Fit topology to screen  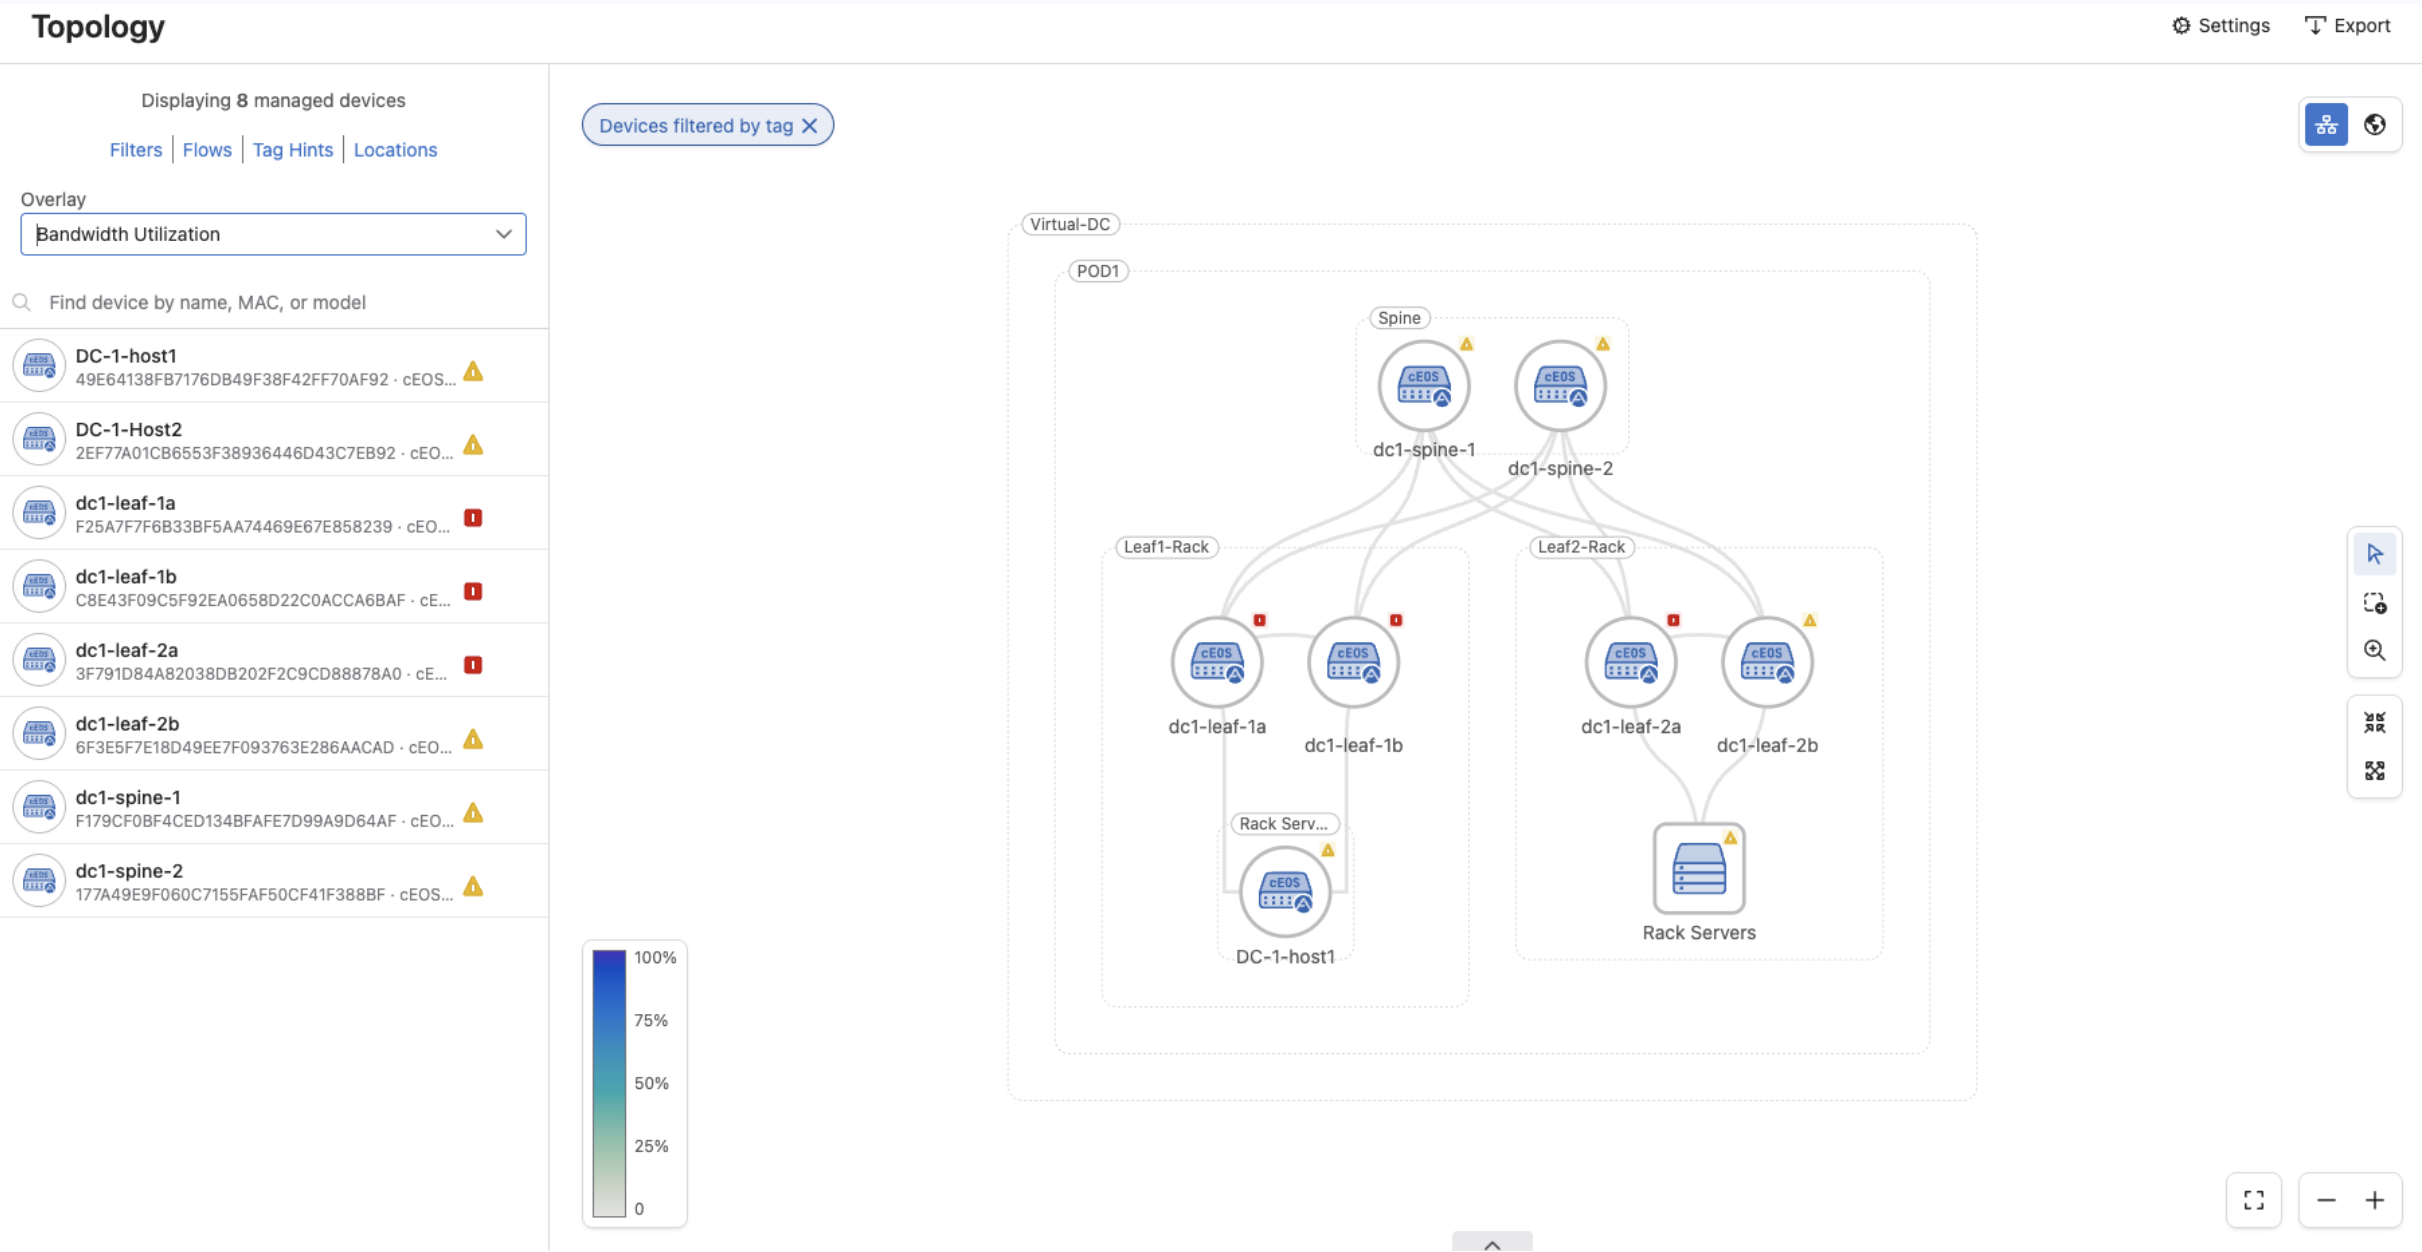tap(2254, 1200)
